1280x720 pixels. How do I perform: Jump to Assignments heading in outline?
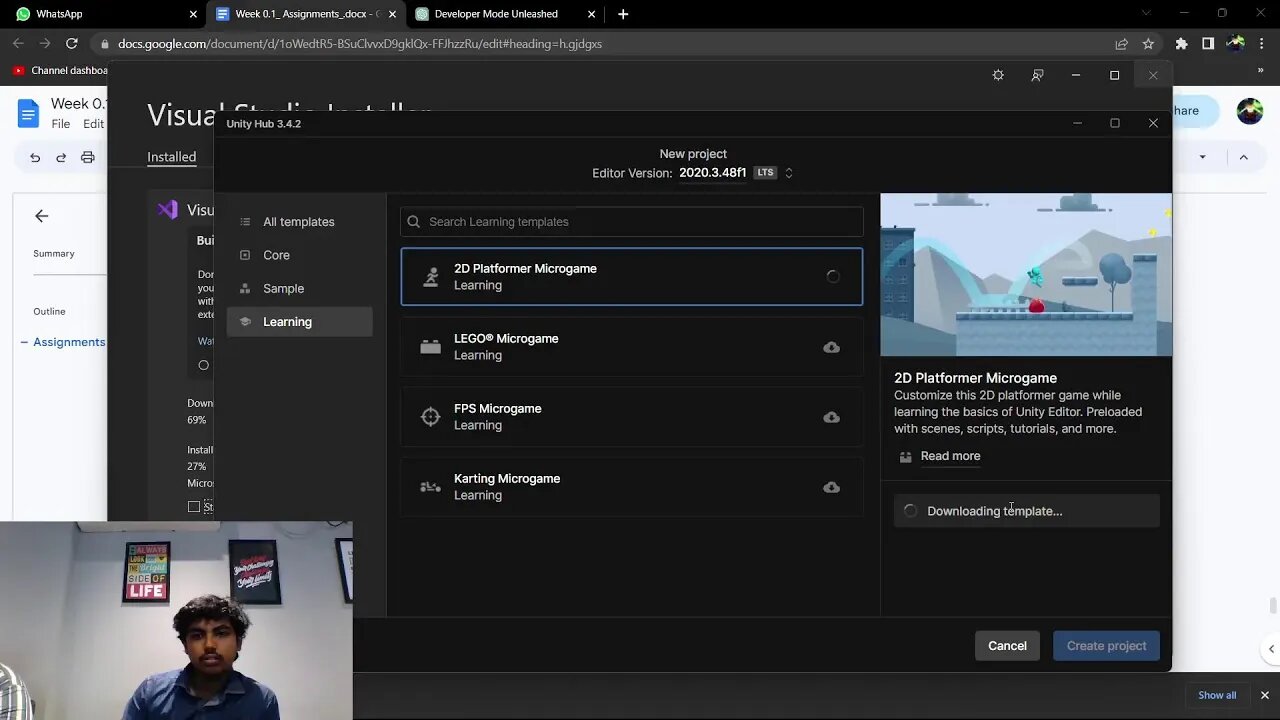pos(68,342)
